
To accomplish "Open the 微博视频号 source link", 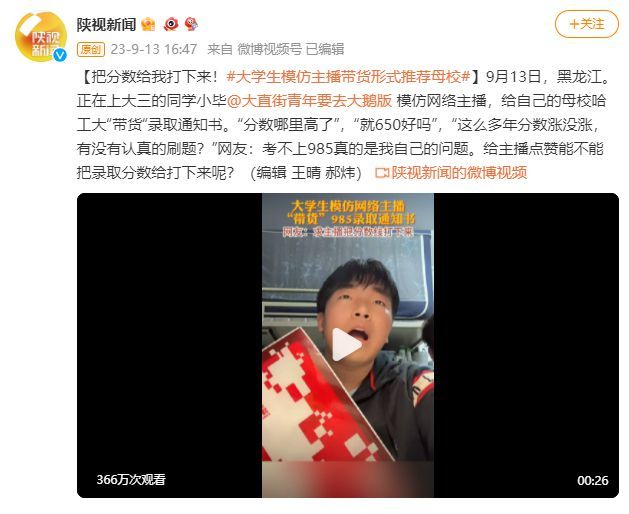I will point(270,49).
